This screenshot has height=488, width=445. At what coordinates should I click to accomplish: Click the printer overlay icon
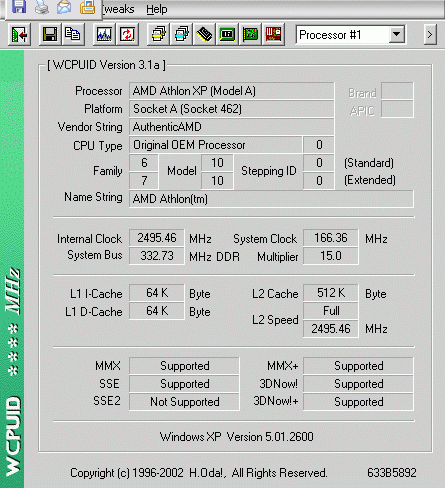click(42, 7)
